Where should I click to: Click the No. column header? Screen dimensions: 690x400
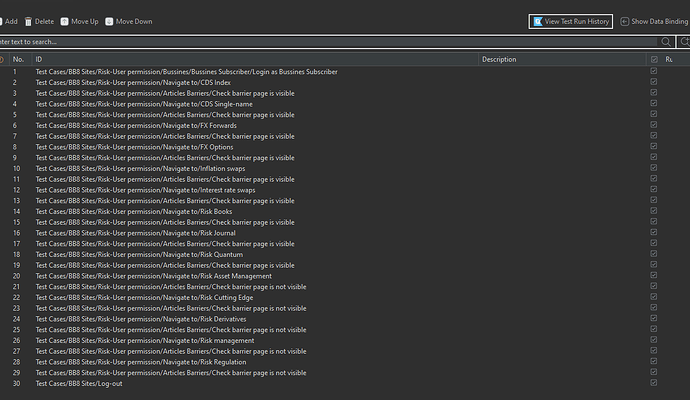click(x=18, y=59)
